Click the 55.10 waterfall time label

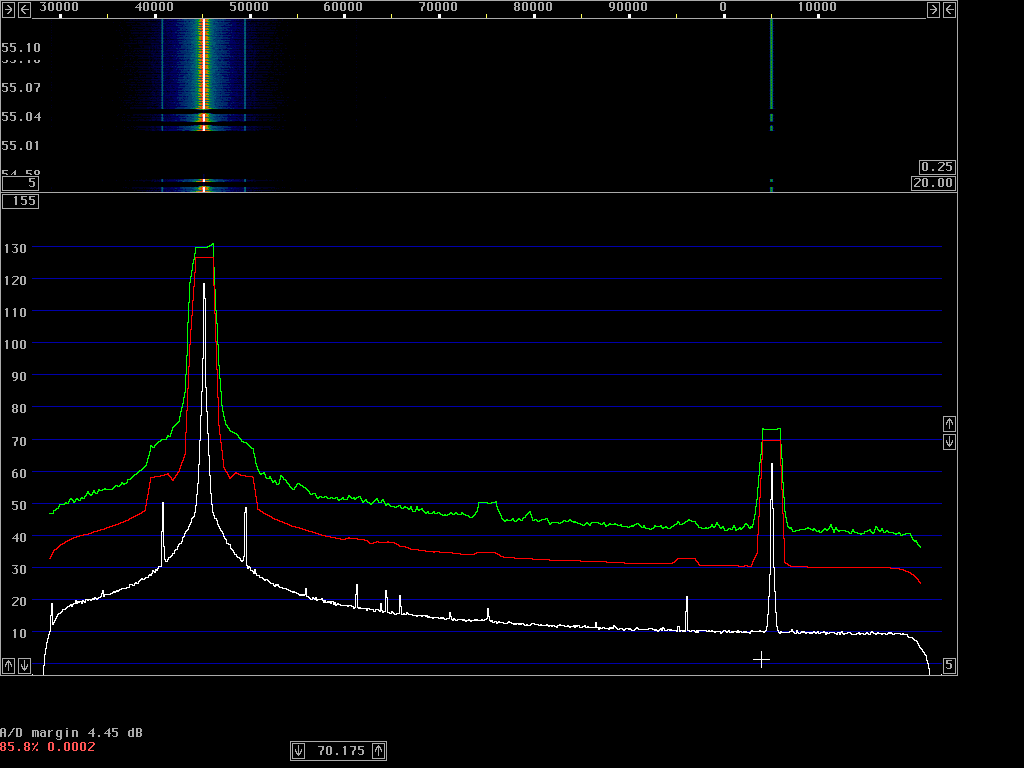(x=21, y=48)
